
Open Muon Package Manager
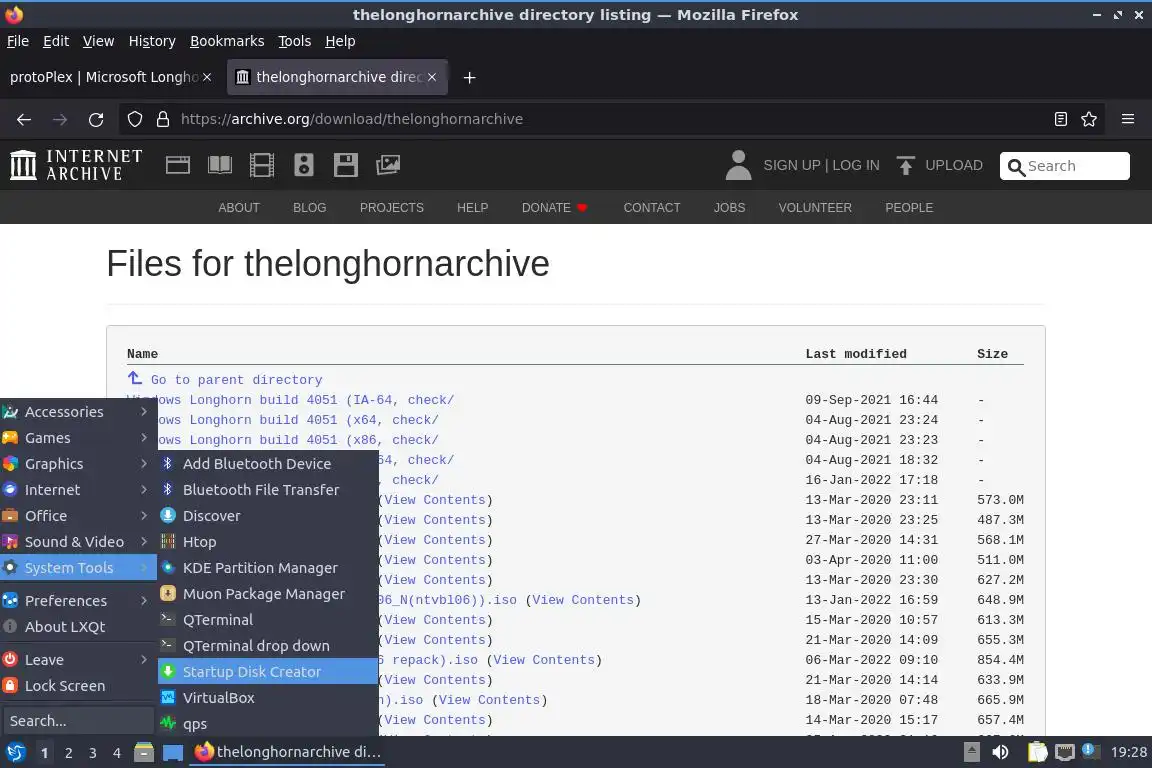(x=268, y=594)
